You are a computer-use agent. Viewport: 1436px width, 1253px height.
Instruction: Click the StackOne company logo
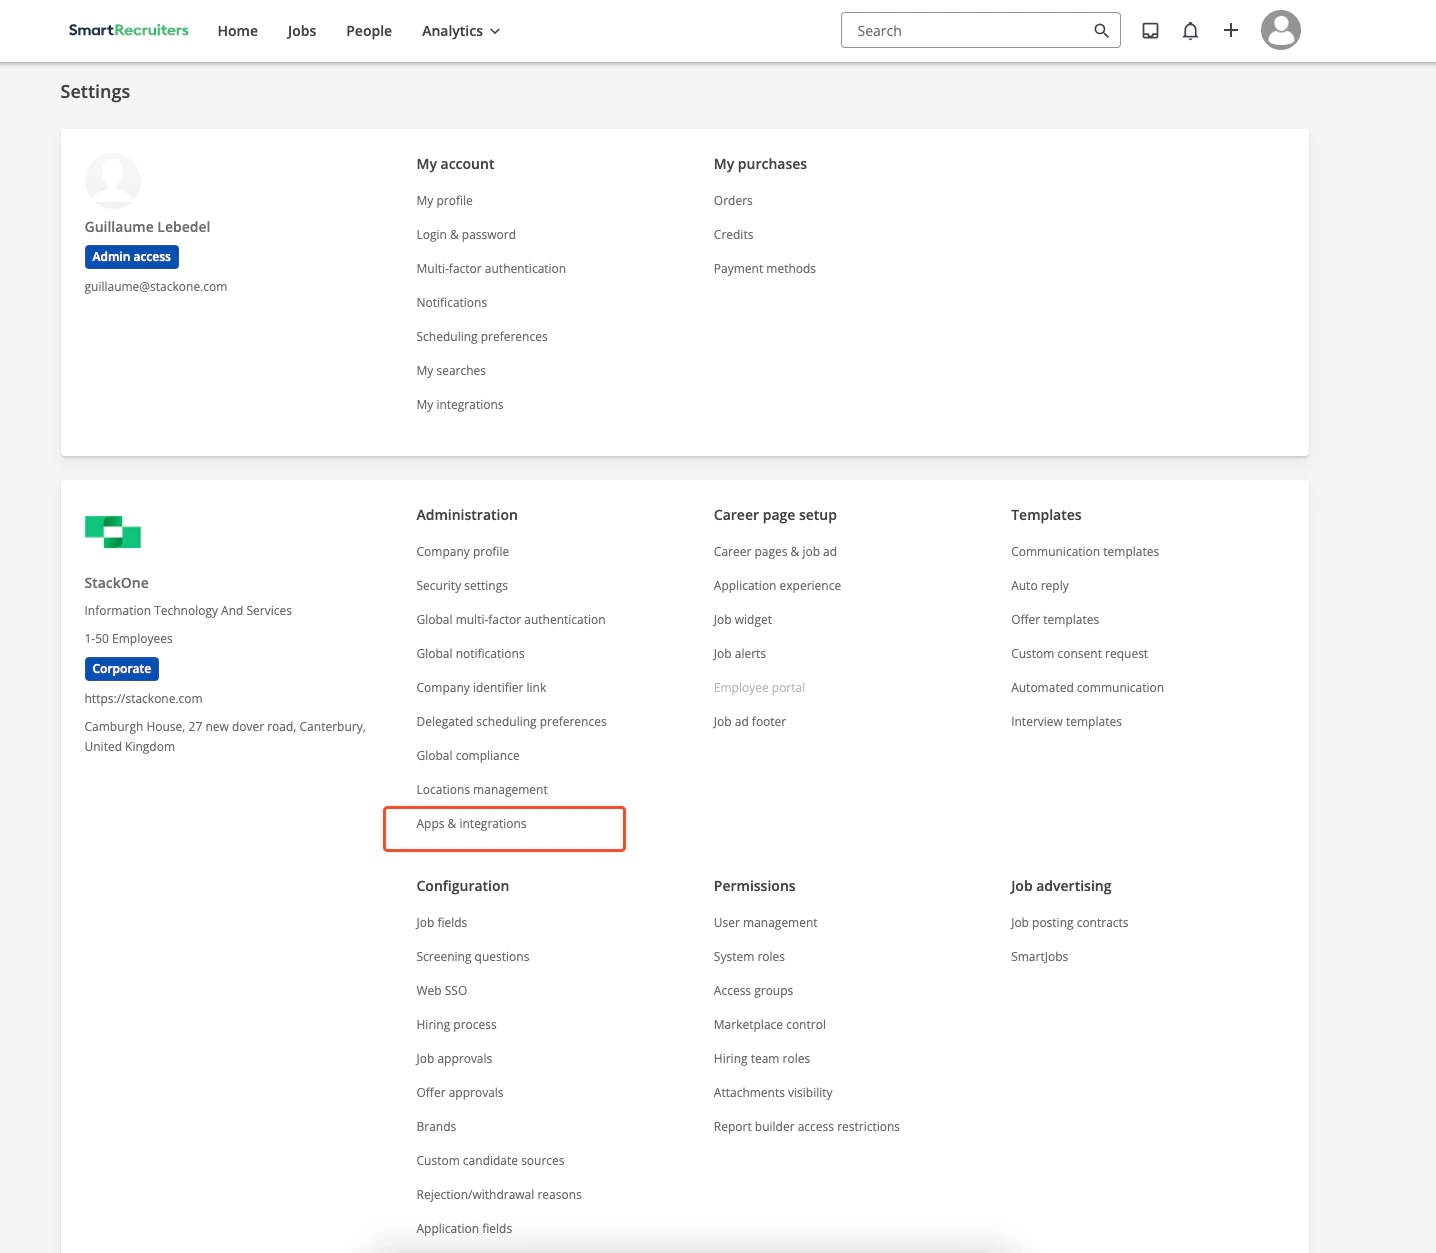point(112,532)
